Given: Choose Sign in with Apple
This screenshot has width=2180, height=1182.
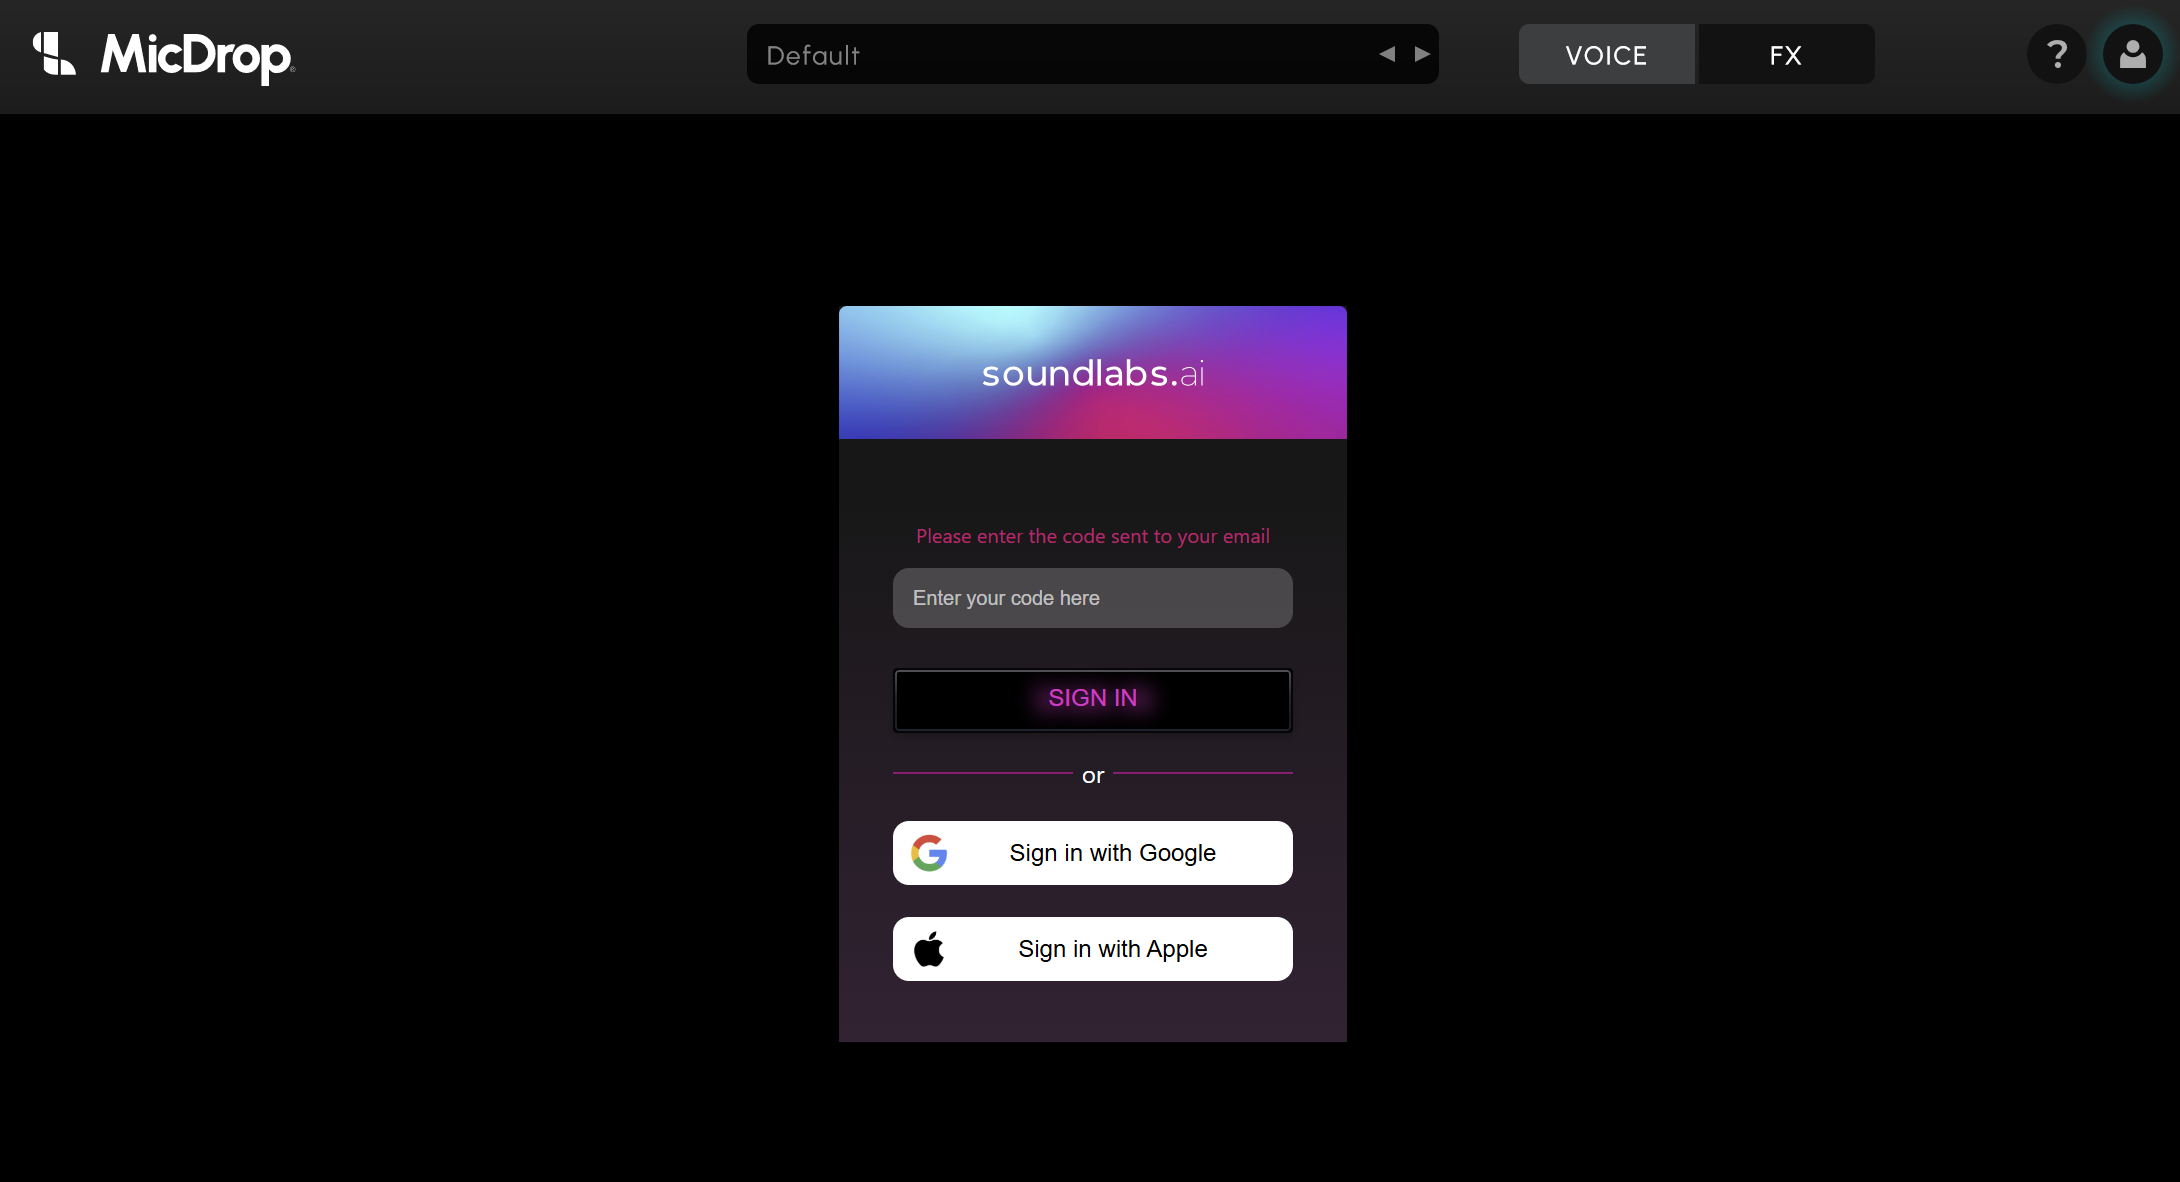Looking at the screenshot, I should coord(1092,949).
